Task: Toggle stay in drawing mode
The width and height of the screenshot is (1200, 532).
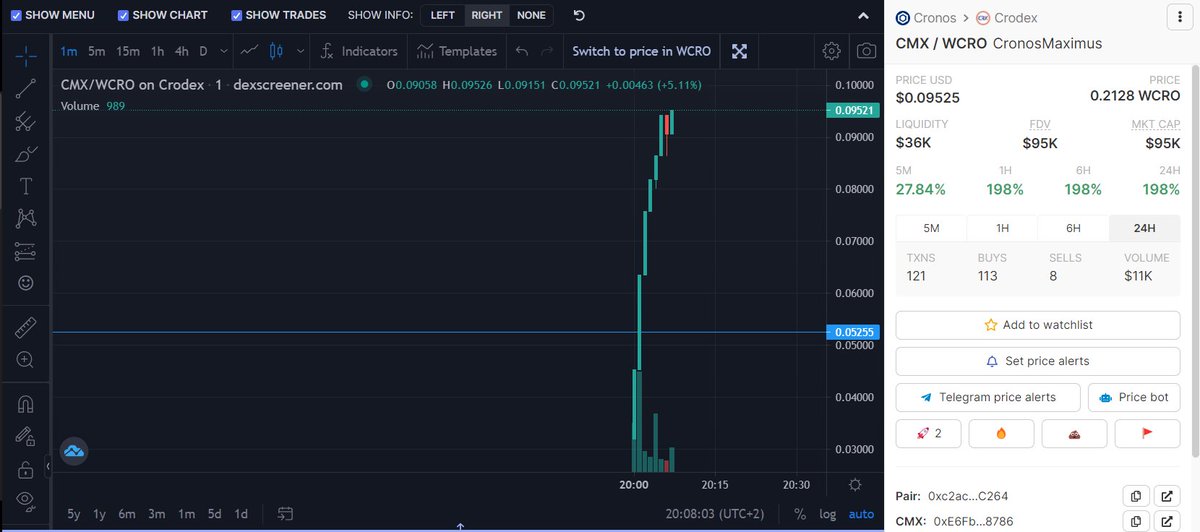Action: click(x=26, y=436)
